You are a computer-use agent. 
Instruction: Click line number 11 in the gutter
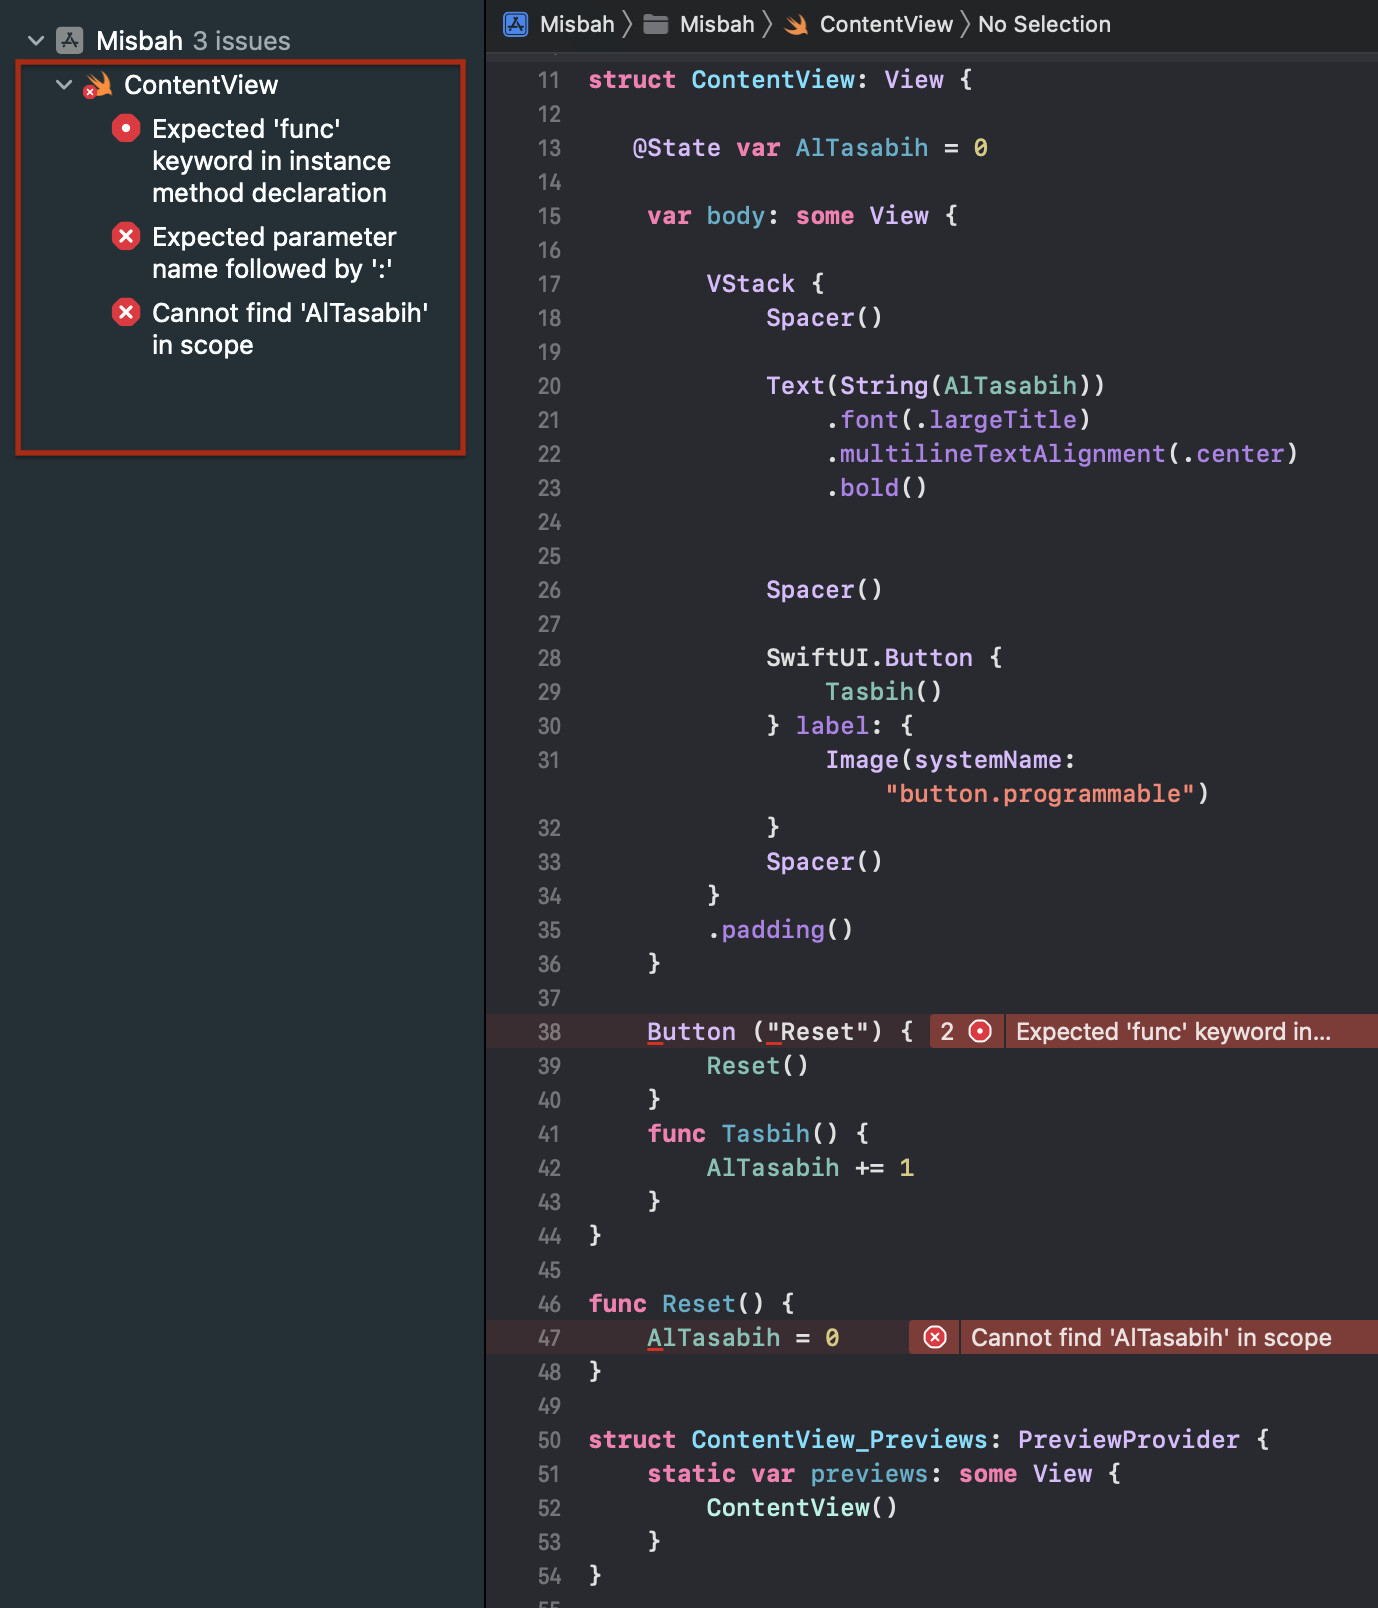(549, 80)
